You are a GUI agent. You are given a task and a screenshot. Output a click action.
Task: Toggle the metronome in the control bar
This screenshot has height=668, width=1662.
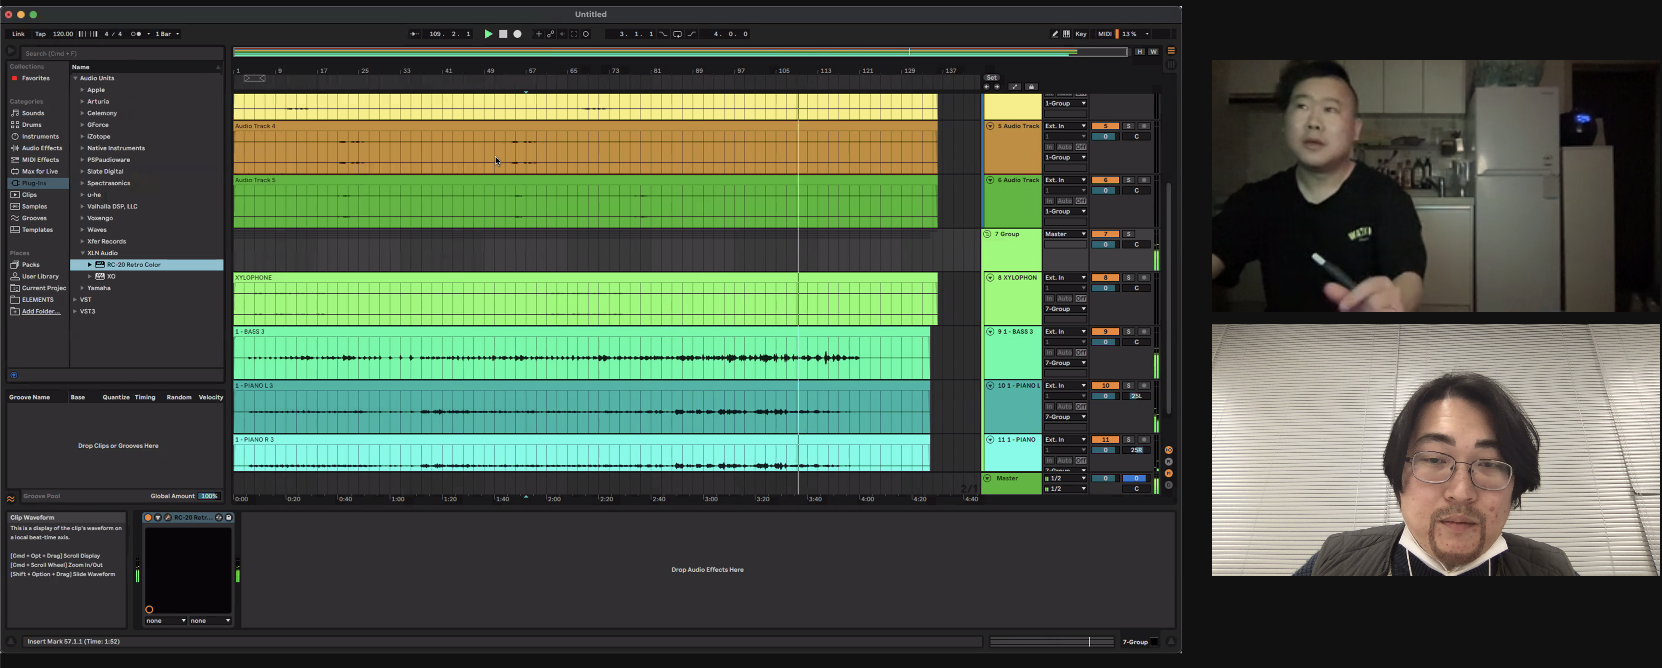pyautogui.click(x=136, y=34)
